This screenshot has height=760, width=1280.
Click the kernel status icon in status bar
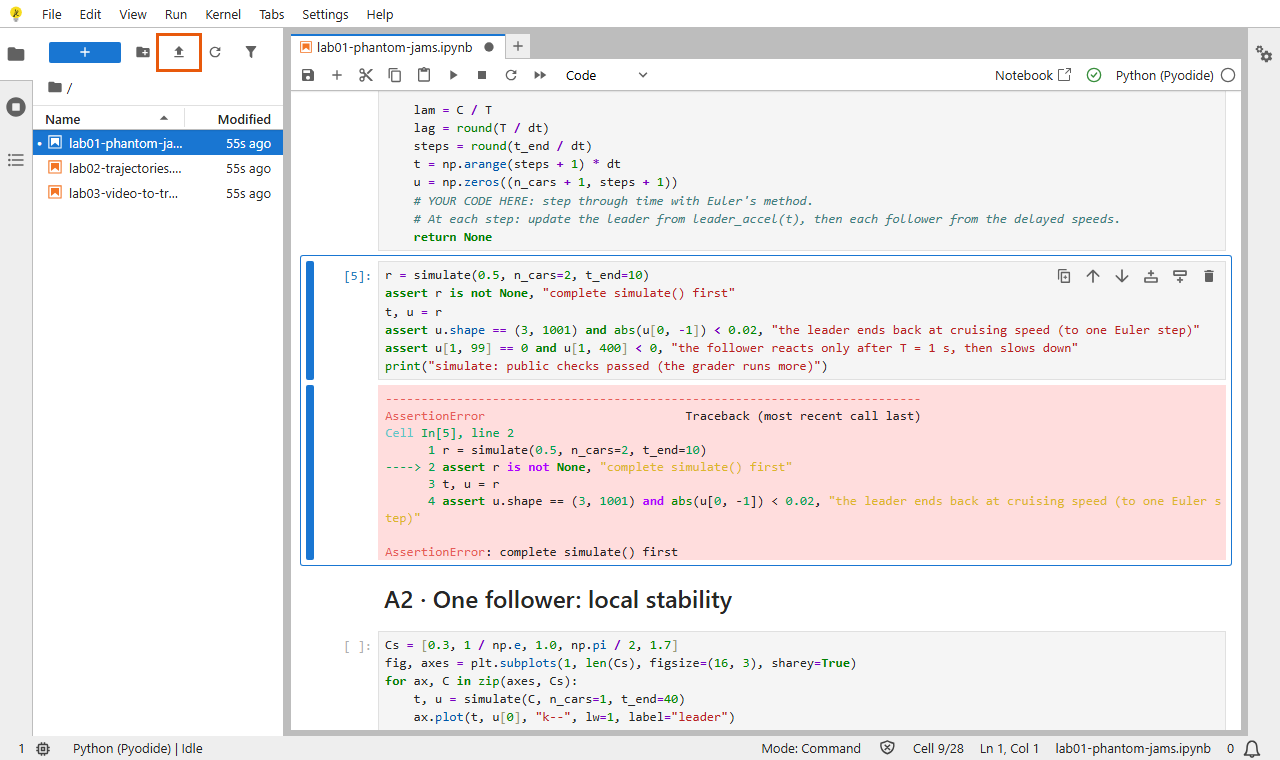(43, 748)
